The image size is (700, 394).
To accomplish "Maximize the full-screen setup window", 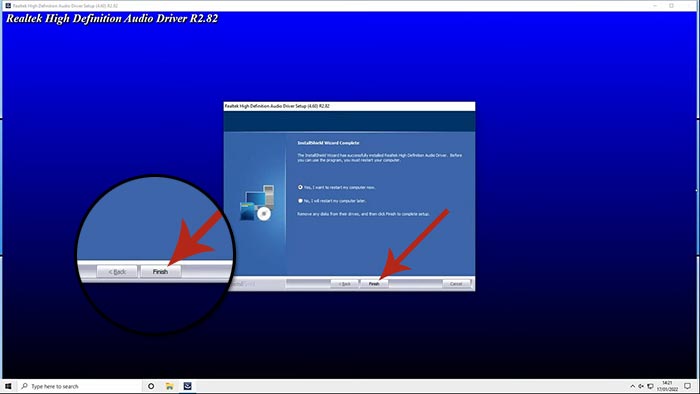I will [x=671, y=5].
